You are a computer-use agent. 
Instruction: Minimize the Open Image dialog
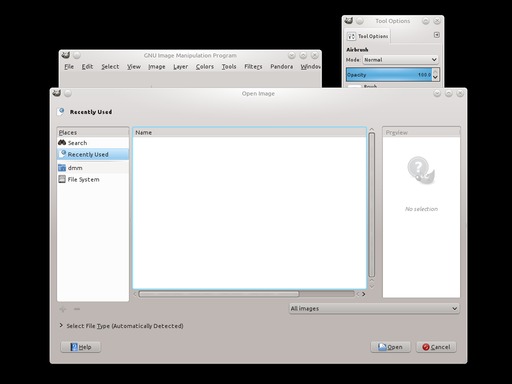437,94
